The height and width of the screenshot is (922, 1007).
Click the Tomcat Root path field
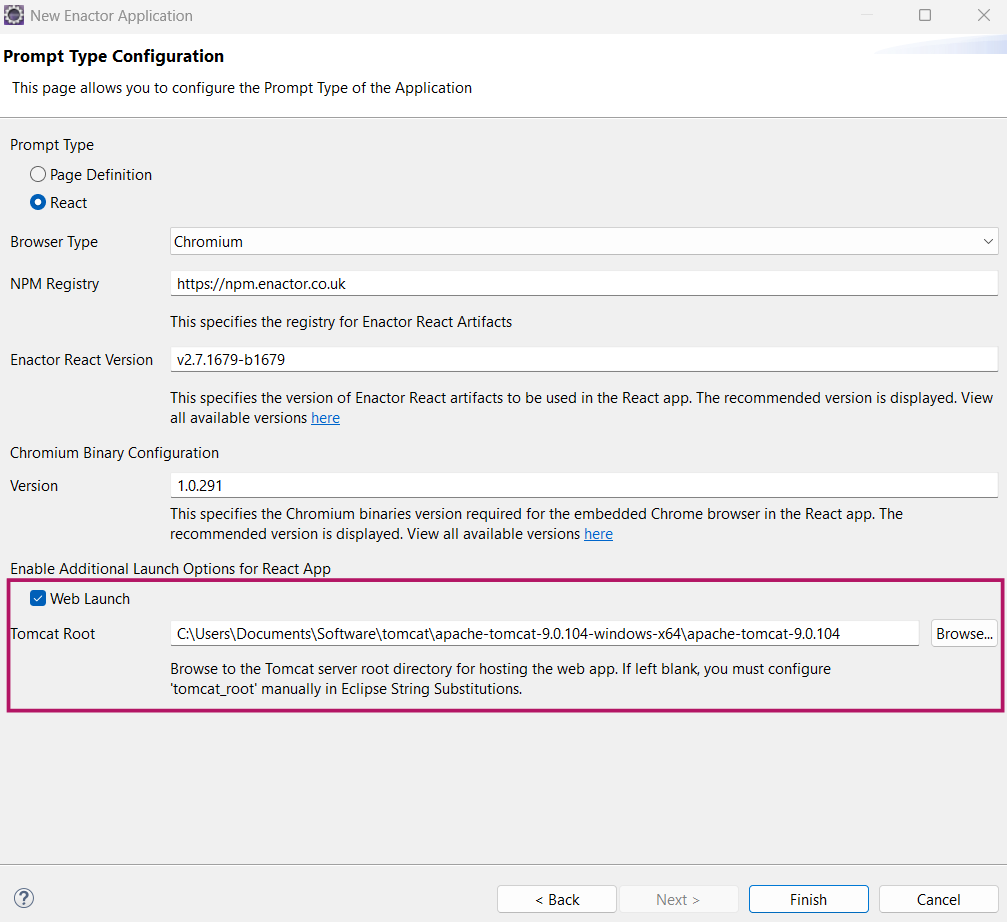click(545, 634)
